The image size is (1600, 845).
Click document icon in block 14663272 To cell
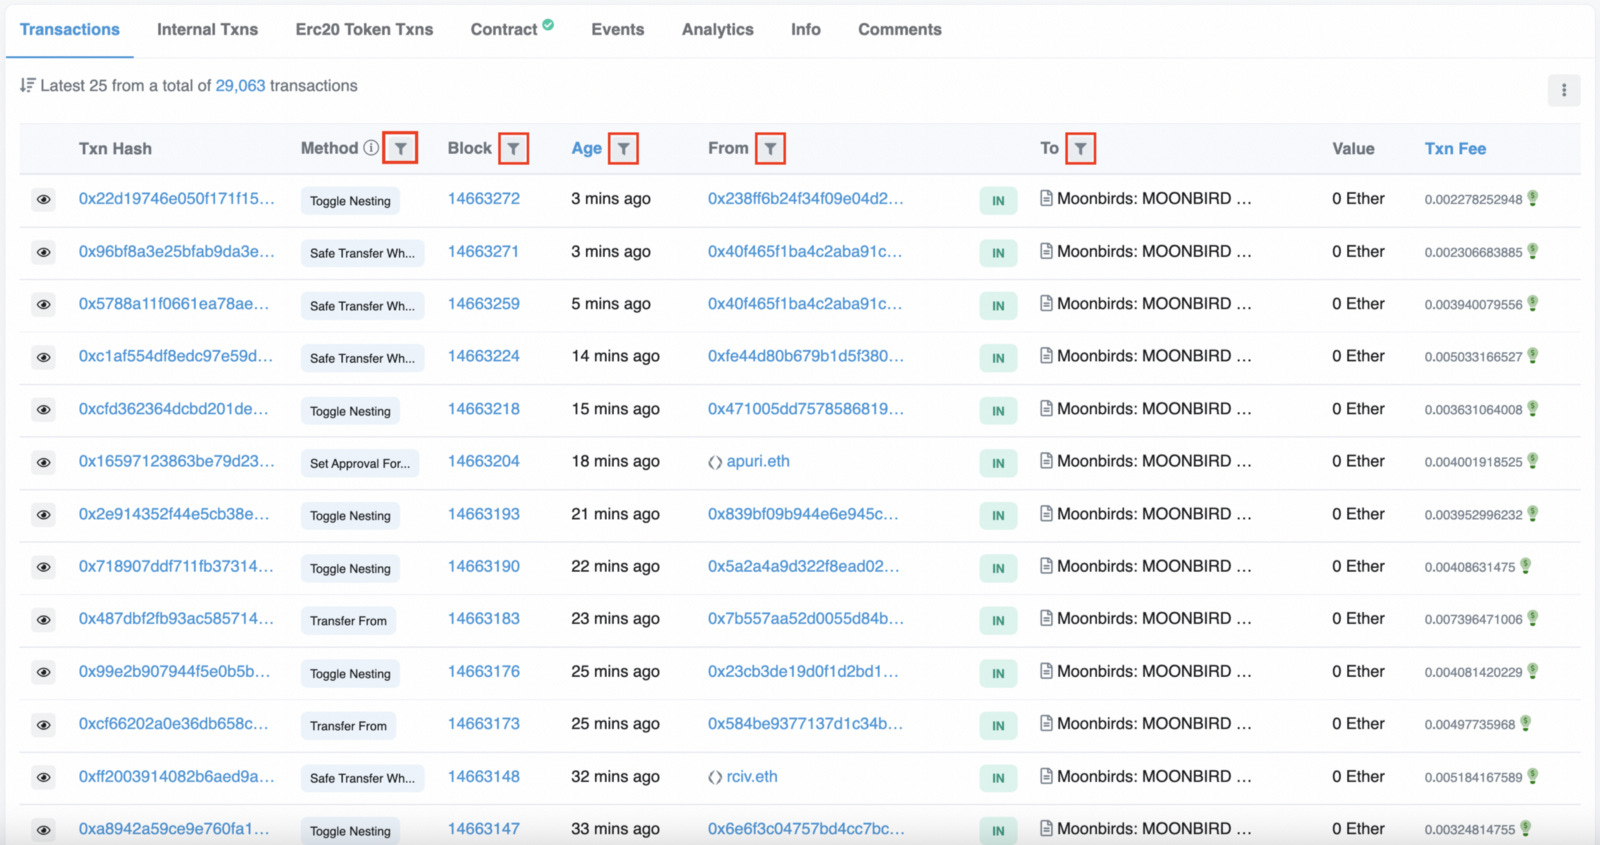click(x=1046, y=198)
